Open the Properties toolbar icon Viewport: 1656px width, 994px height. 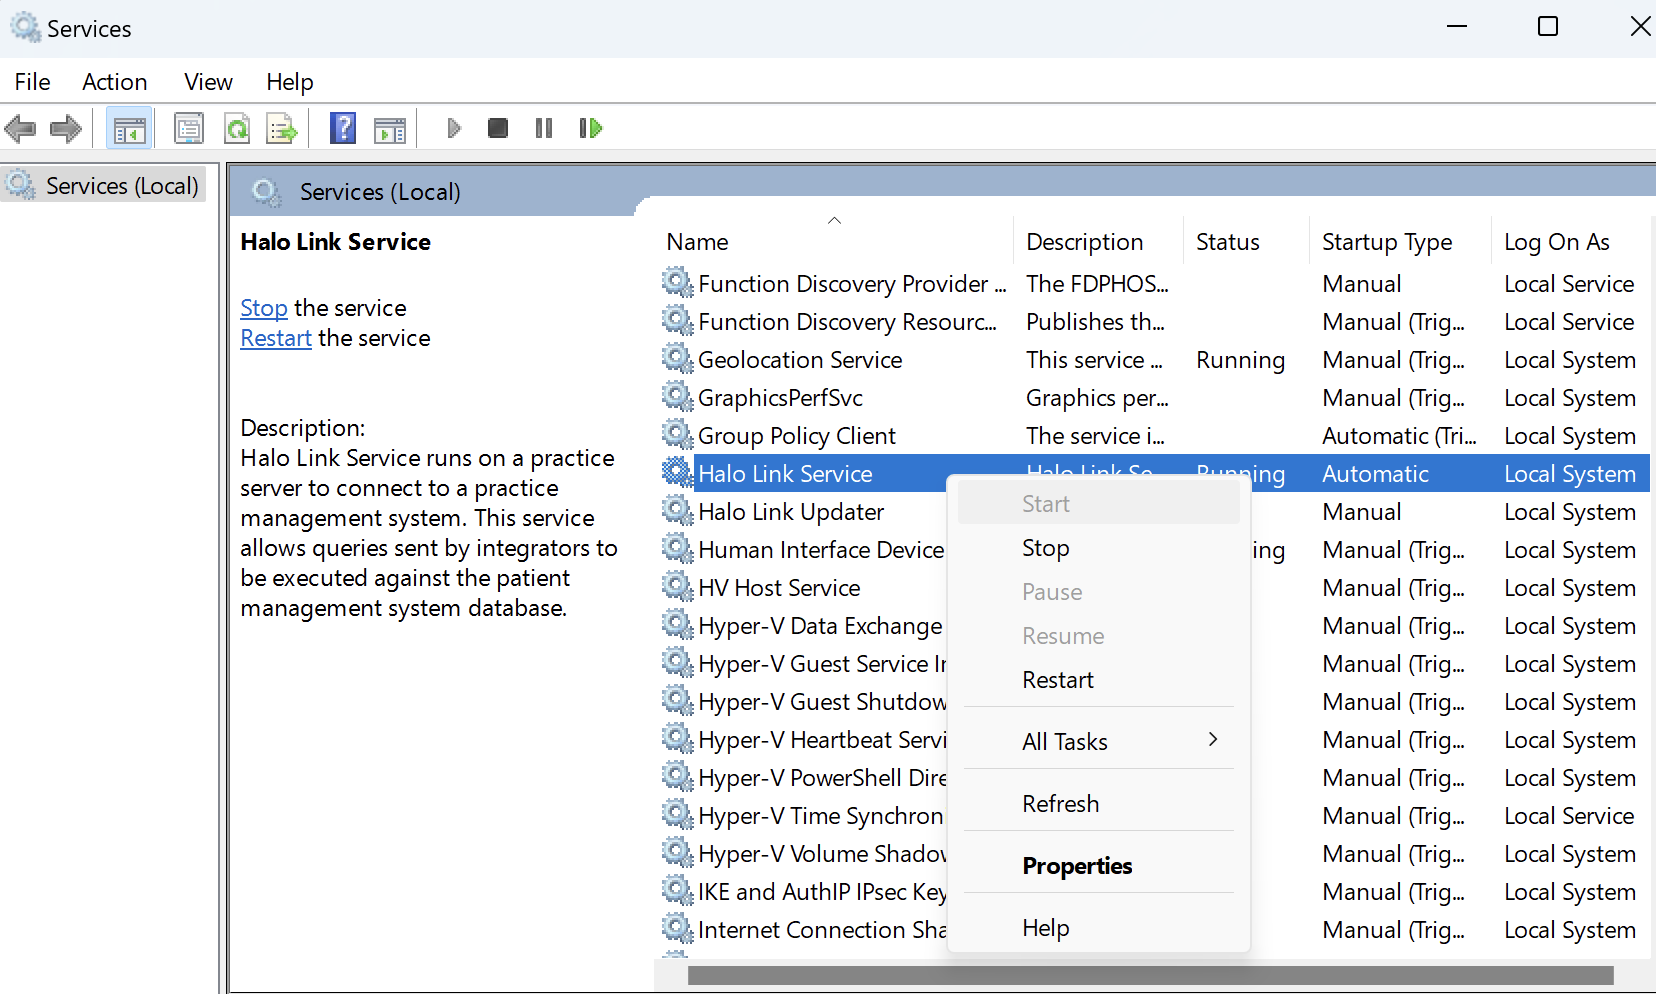189,128
